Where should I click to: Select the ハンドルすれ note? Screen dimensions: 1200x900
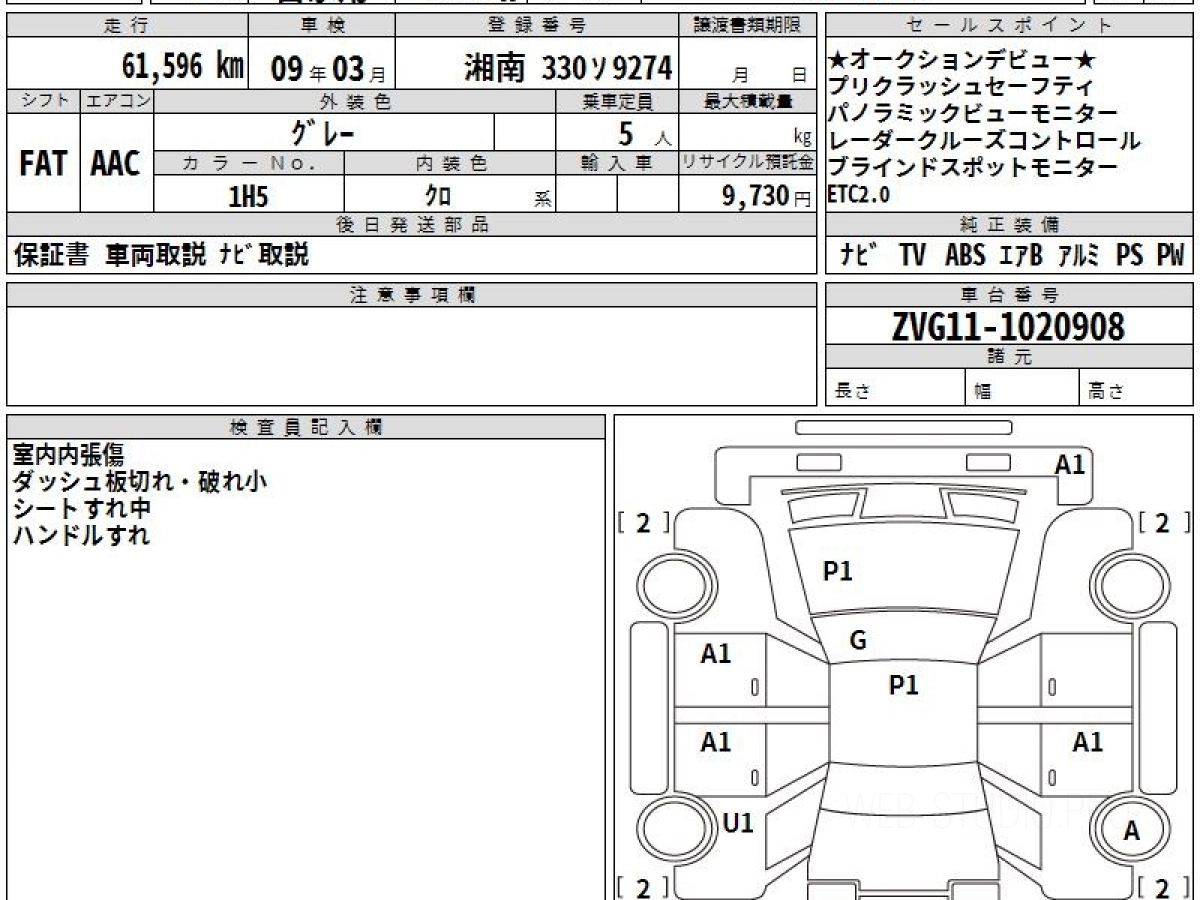[x=82, y=535]
